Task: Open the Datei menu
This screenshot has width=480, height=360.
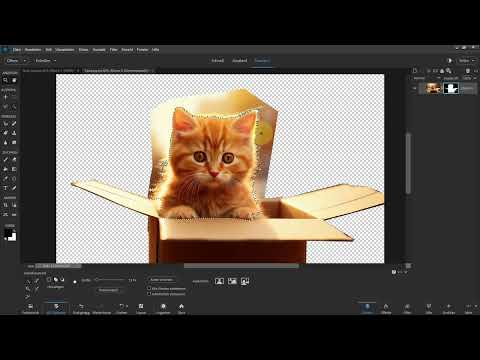Action: pyautogui.click(x=17, y=50)
